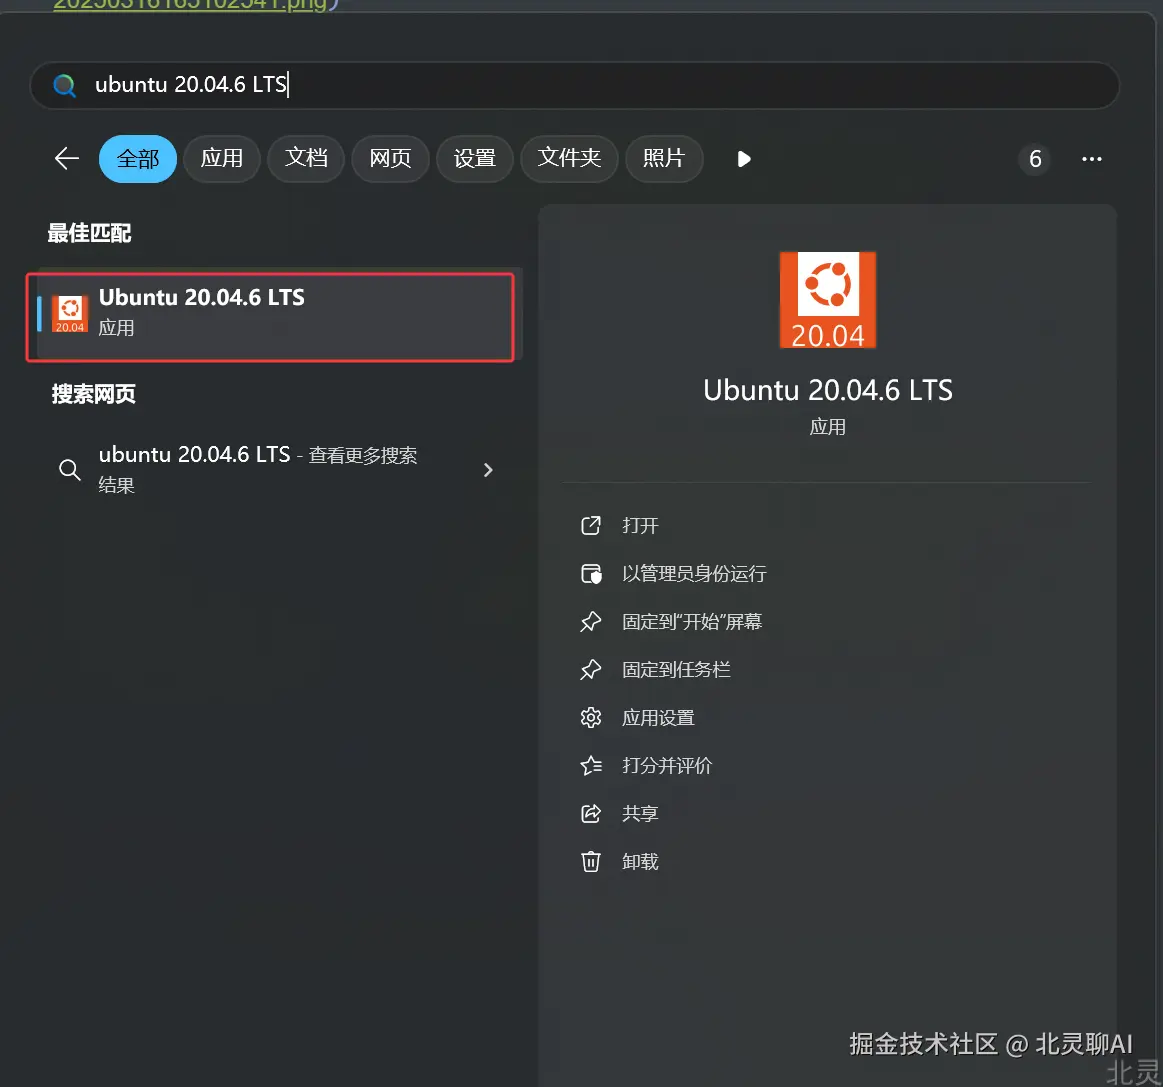Click the pin icon beside 固定到“开始”屏幕
The width and height of the screenshot is (1163, 1087).
tap(590, 621)
